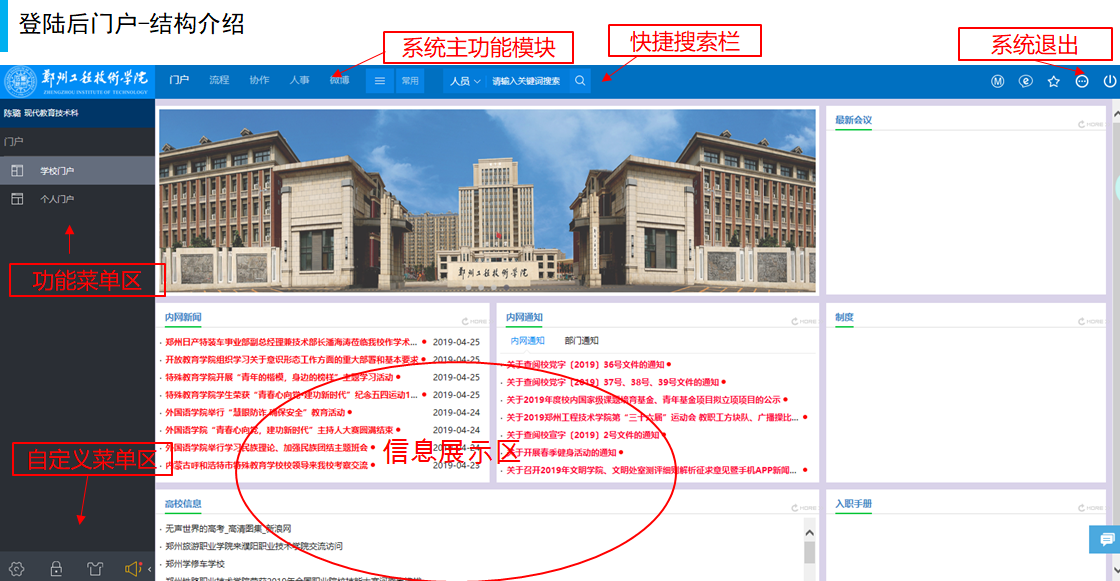1120x581 pixels.
Task: Click the keyword search input field
Action: click(527, 81)
